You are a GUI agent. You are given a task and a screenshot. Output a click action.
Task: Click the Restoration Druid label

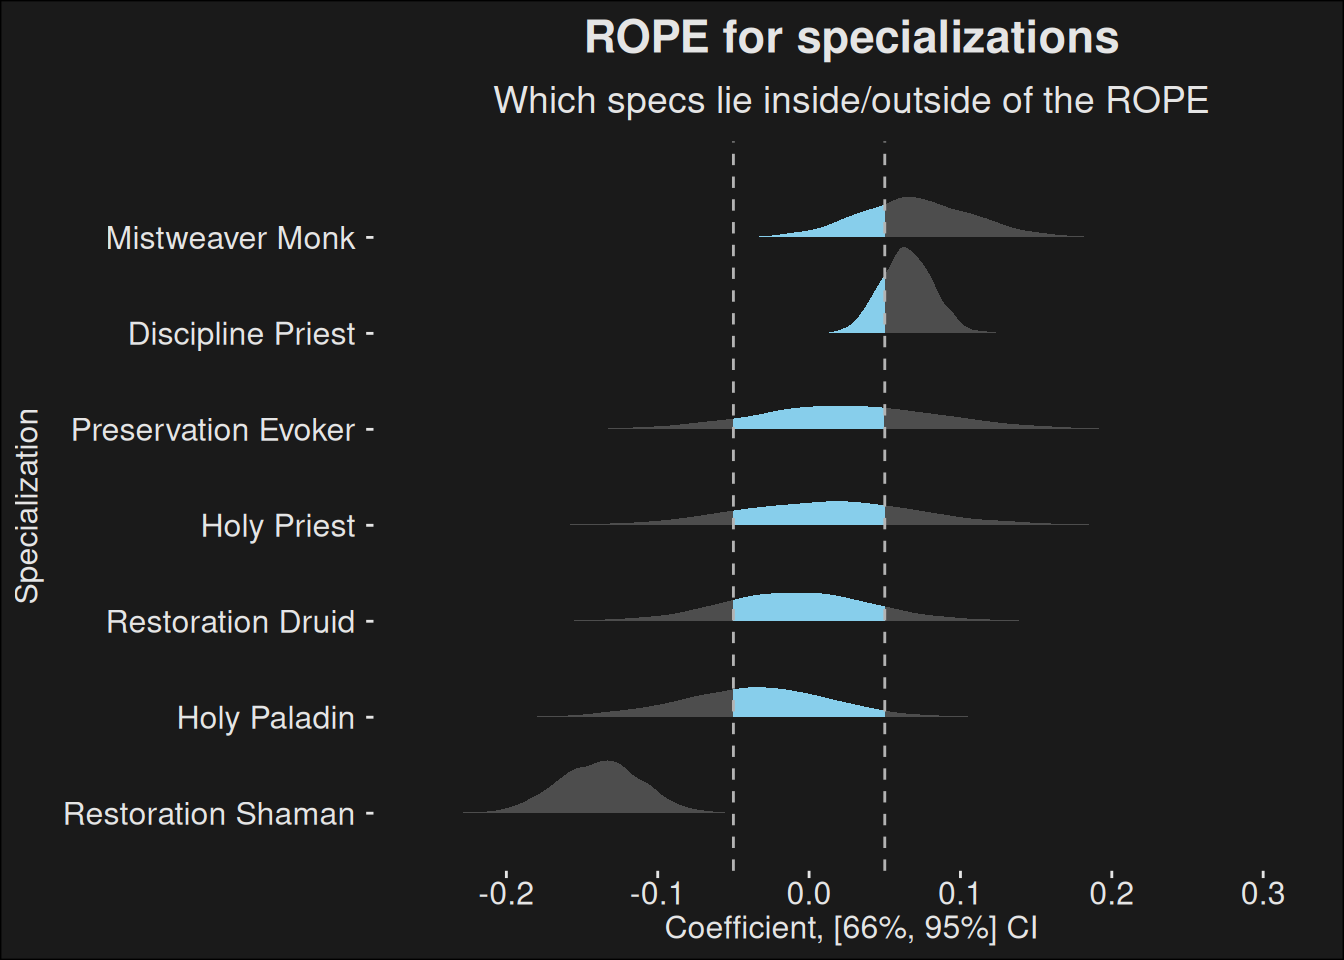pos(231,622)
